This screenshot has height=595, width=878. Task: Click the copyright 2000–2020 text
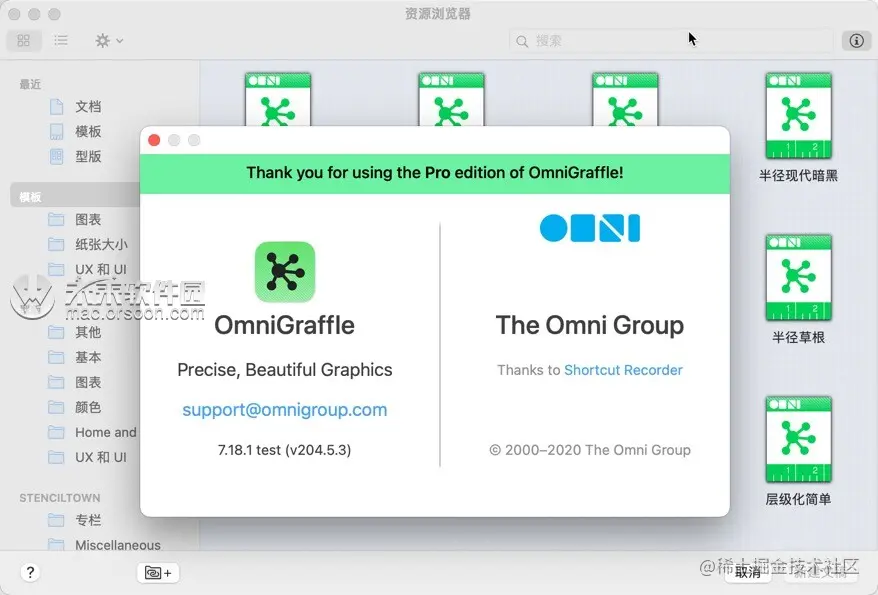(590, 450)
